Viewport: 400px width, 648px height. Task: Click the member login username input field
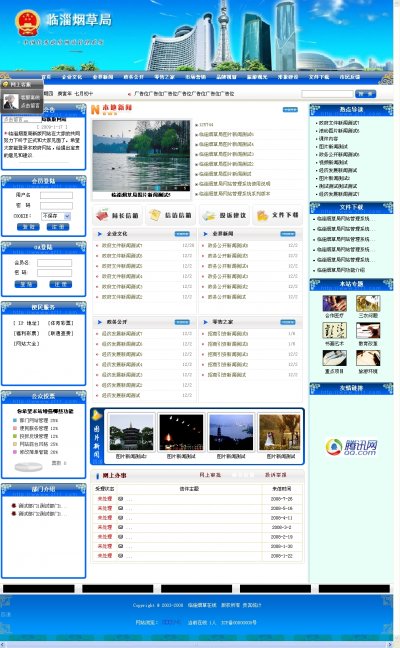point(56,195)
